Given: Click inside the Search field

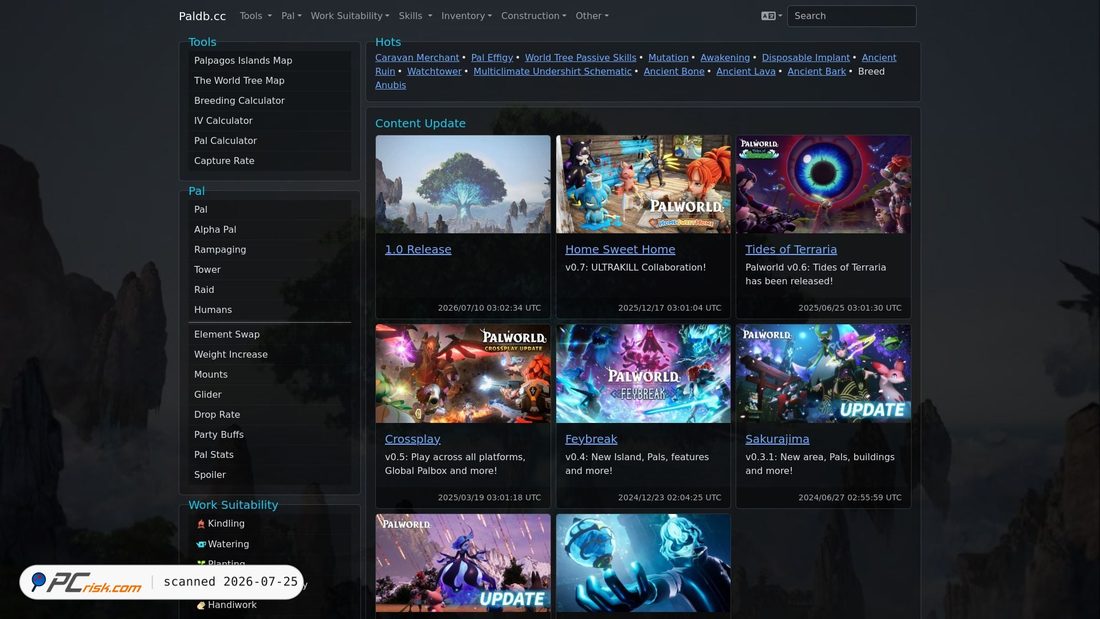Looking at the screenshot, I should click(851, 15).
